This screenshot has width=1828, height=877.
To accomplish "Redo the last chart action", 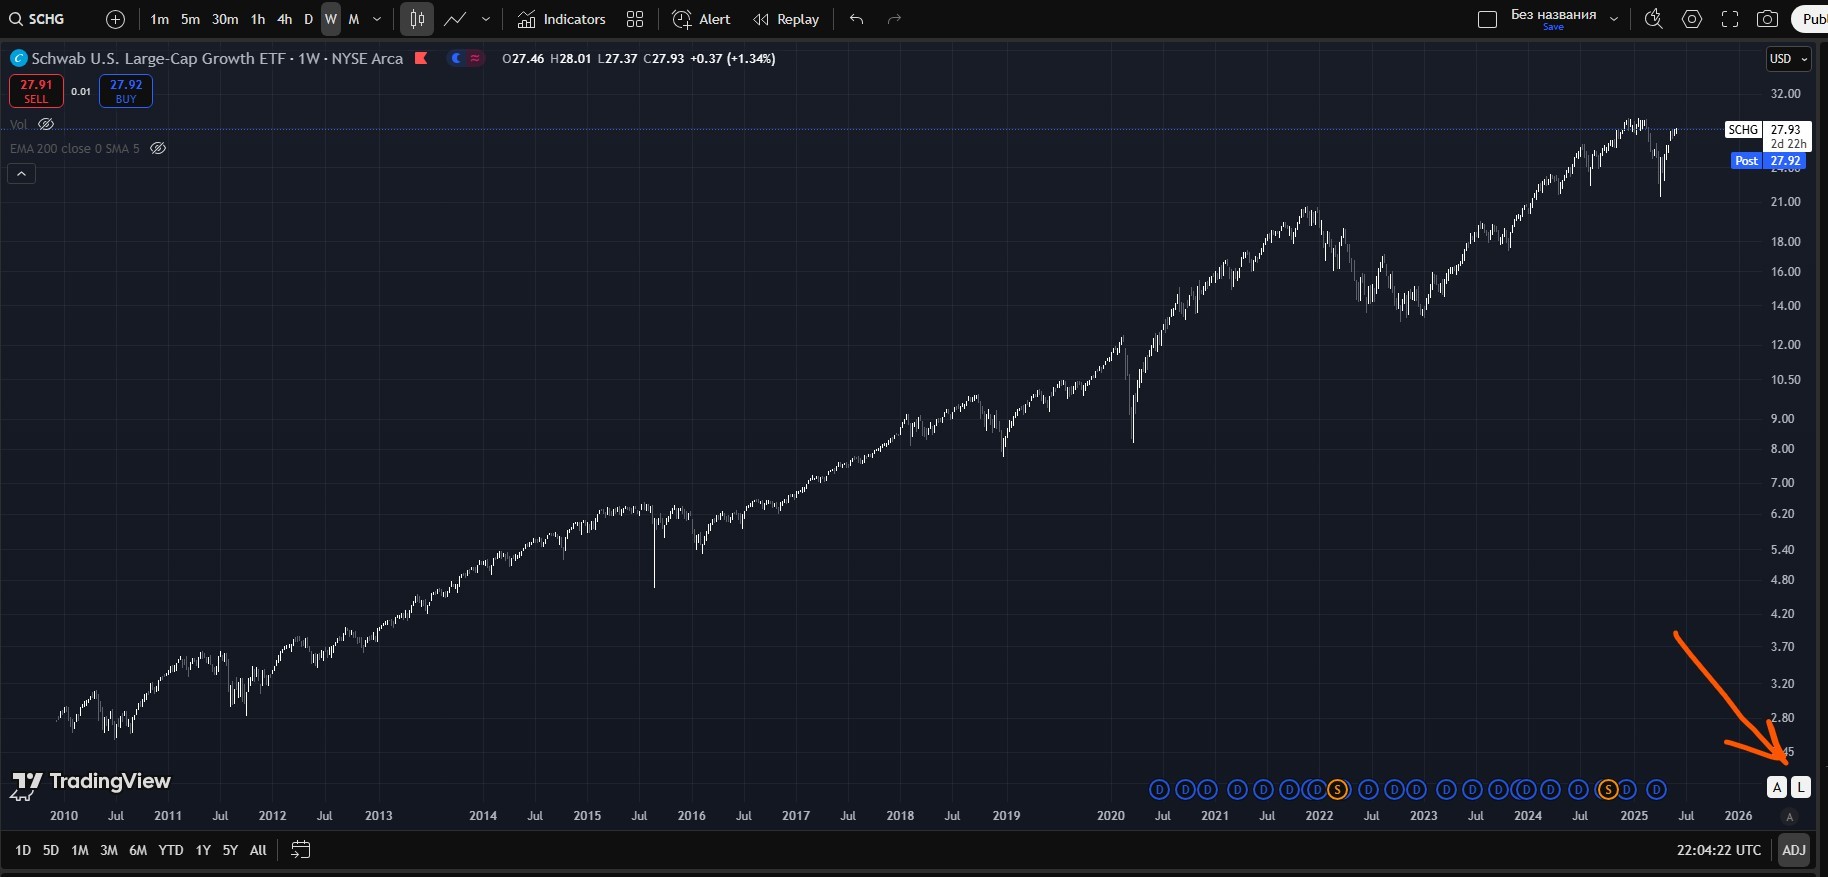I will (895, 19).
